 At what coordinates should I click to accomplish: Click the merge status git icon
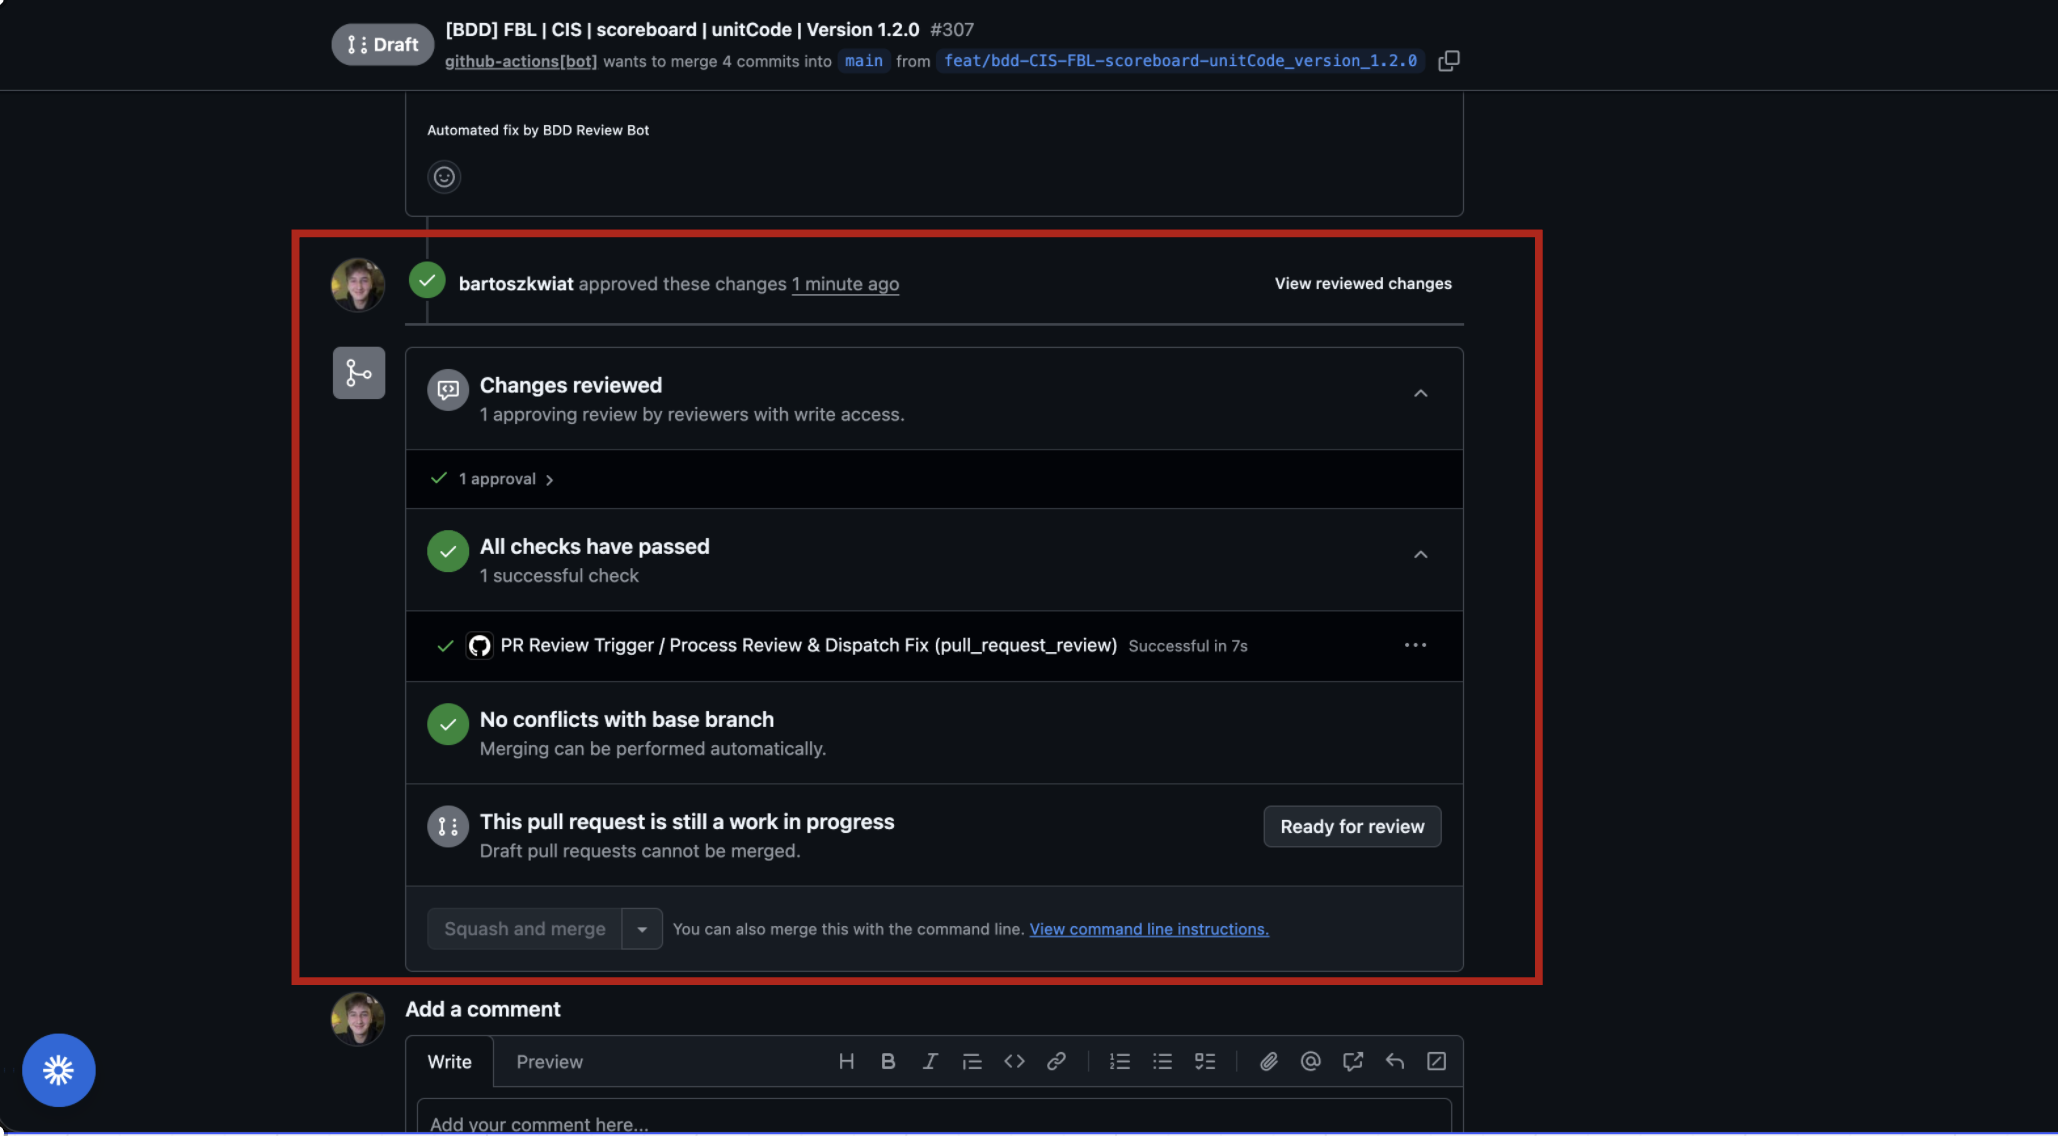(359, 373)
